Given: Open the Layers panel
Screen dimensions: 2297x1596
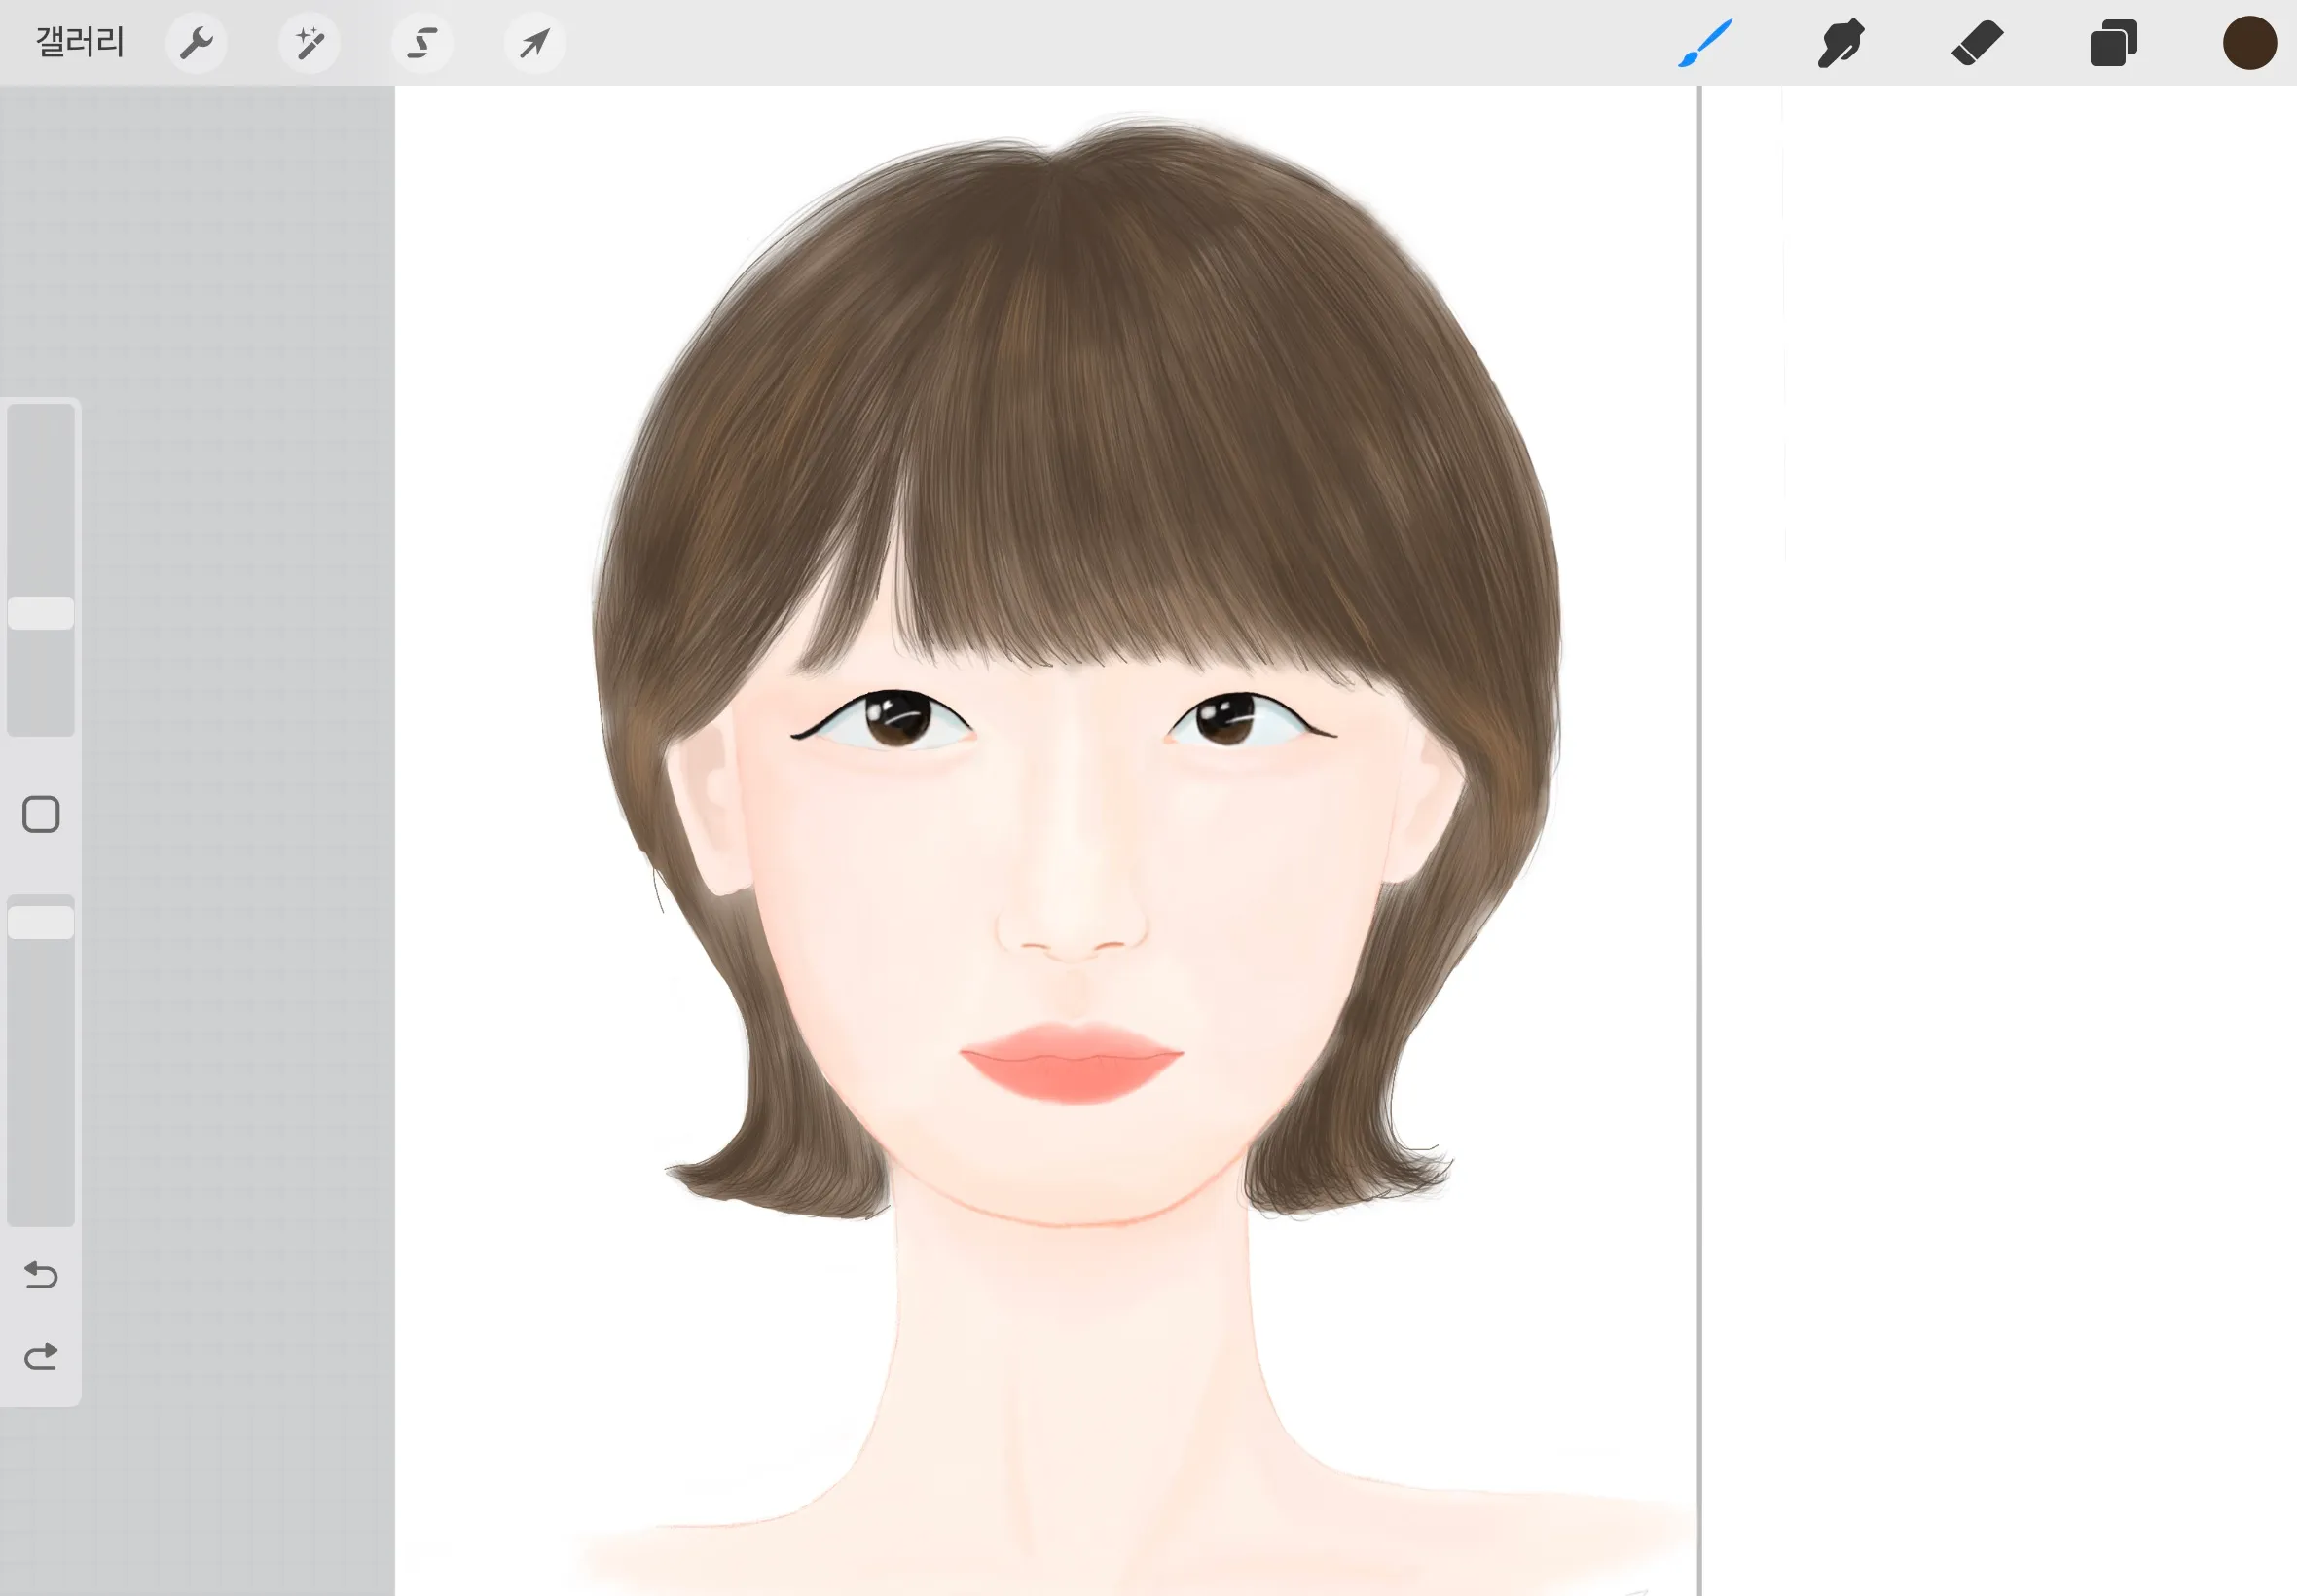Looking at the screenshot, I should [2113, 43].
